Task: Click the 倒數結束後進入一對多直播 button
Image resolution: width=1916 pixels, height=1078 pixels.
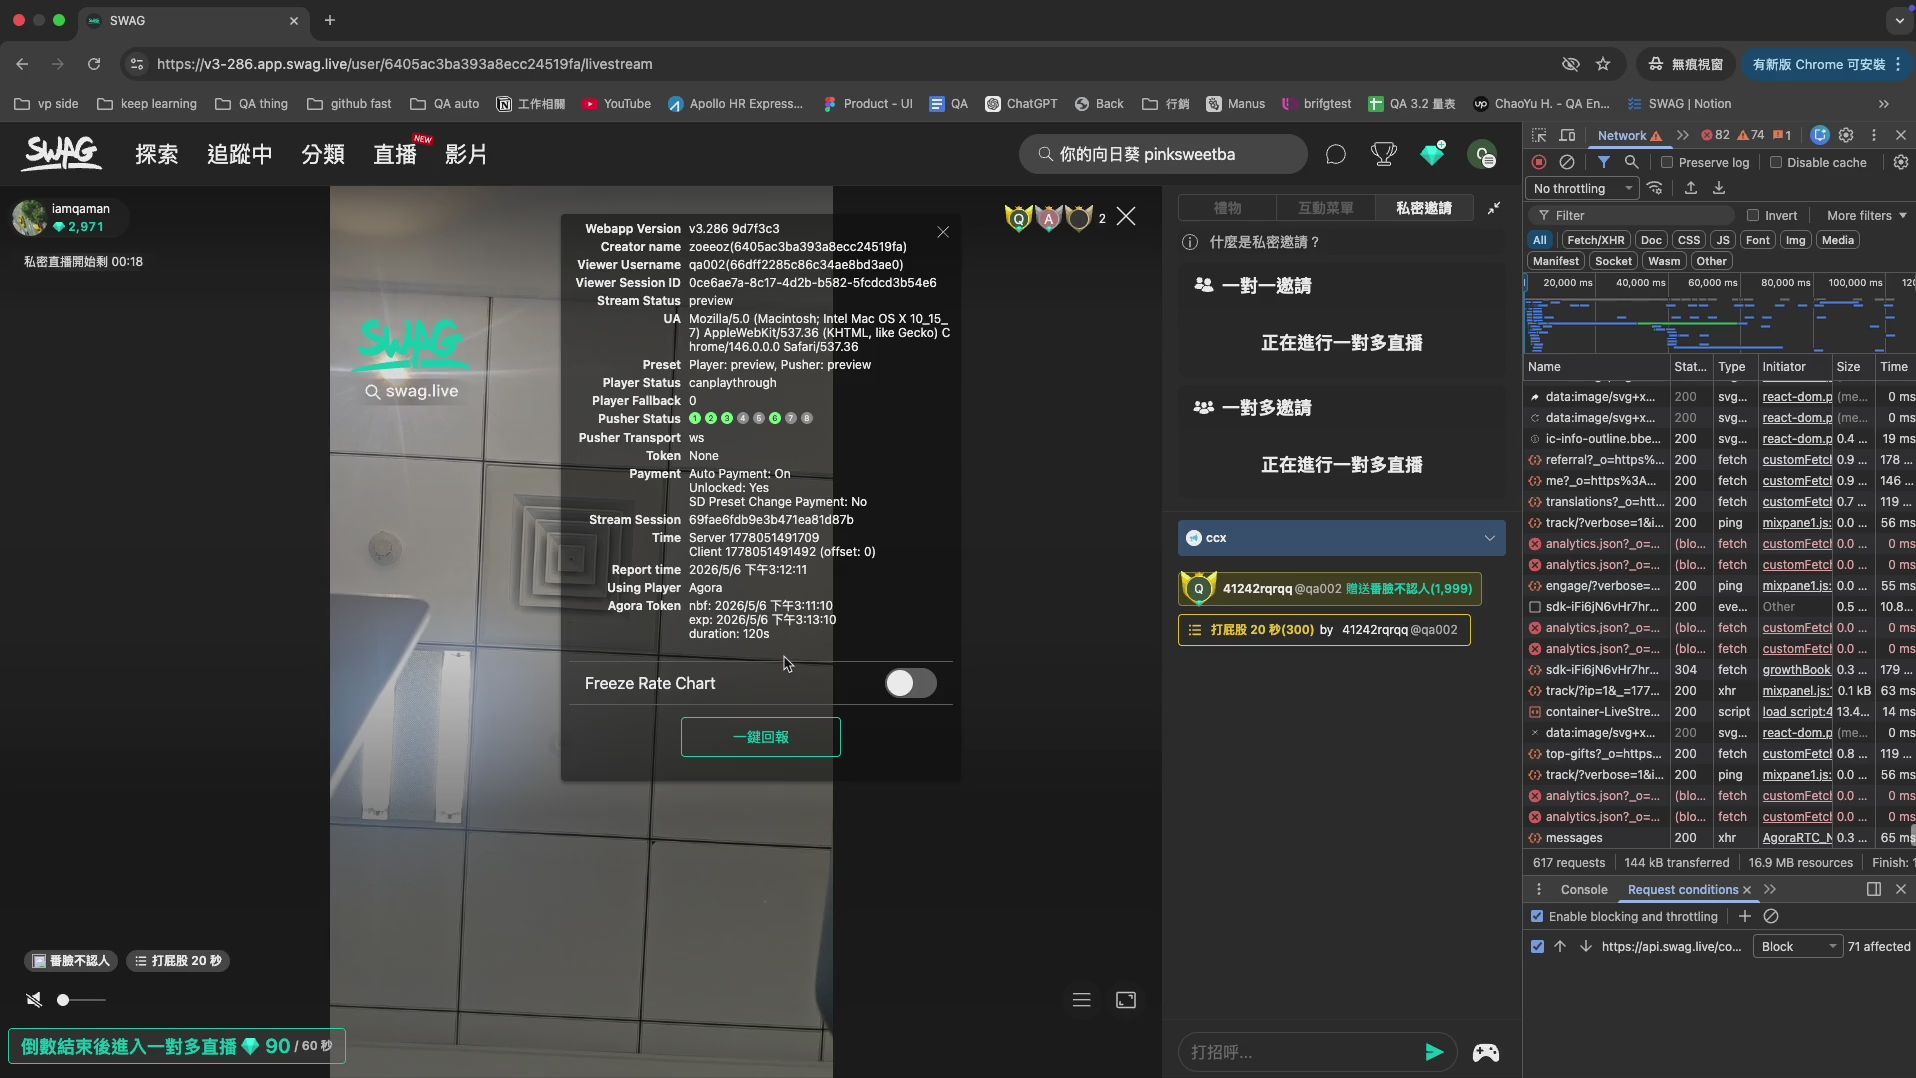Action: point(177,1046)
